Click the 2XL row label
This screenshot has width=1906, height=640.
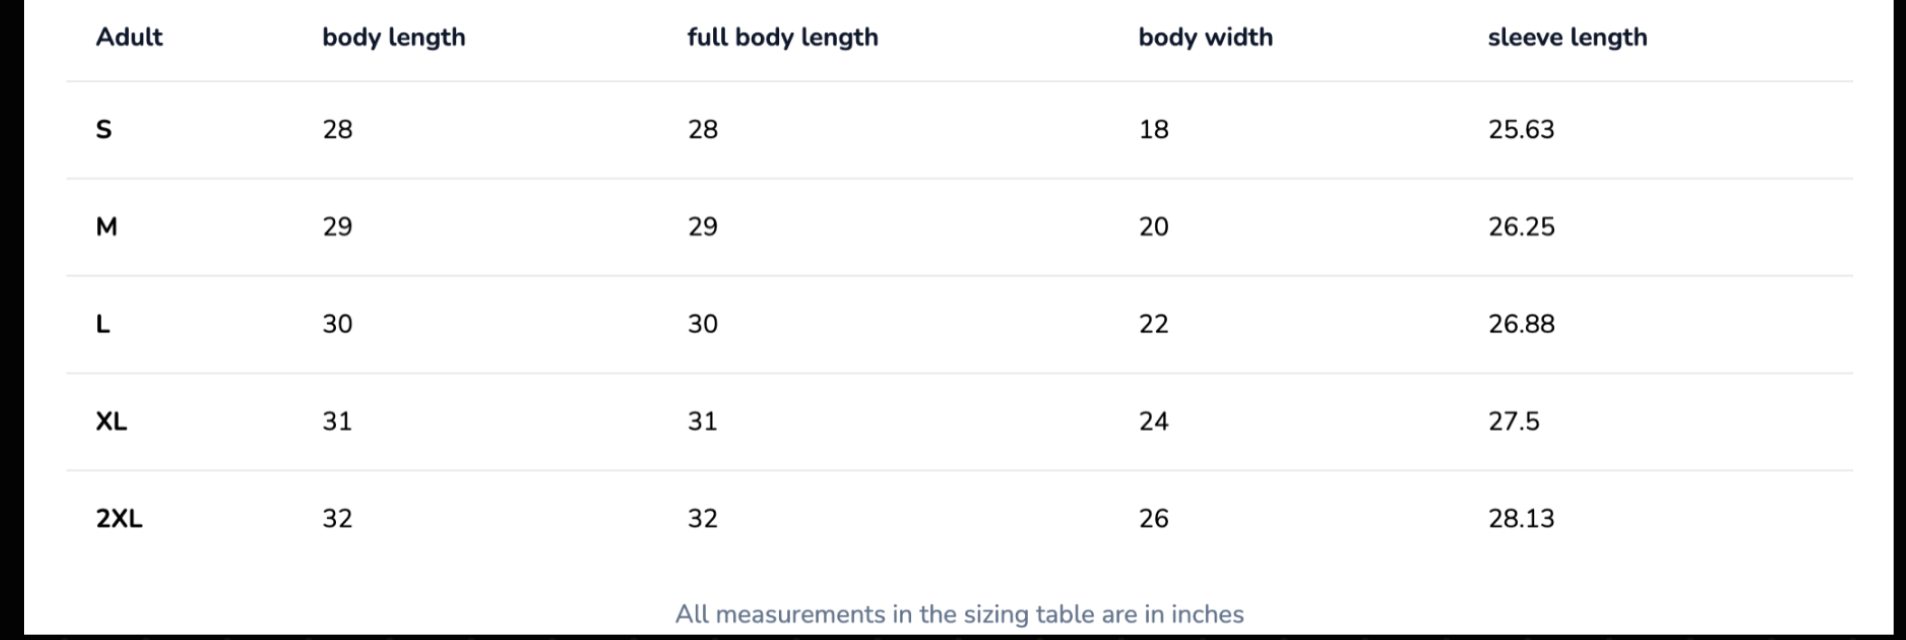pos(119,518)
